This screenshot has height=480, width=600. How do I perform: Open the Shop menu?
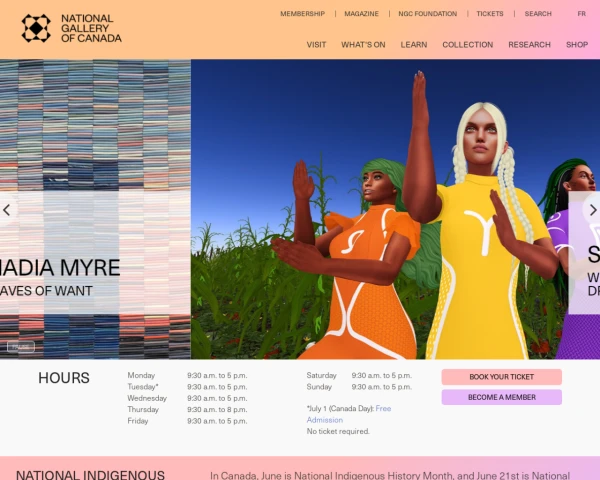point(577,45)
